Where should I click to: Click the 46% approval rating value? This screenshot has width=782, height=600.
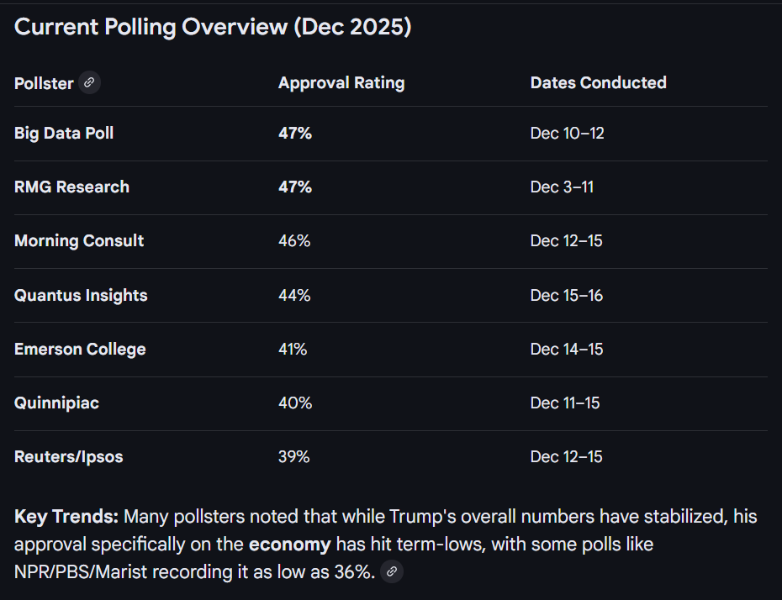294,241
